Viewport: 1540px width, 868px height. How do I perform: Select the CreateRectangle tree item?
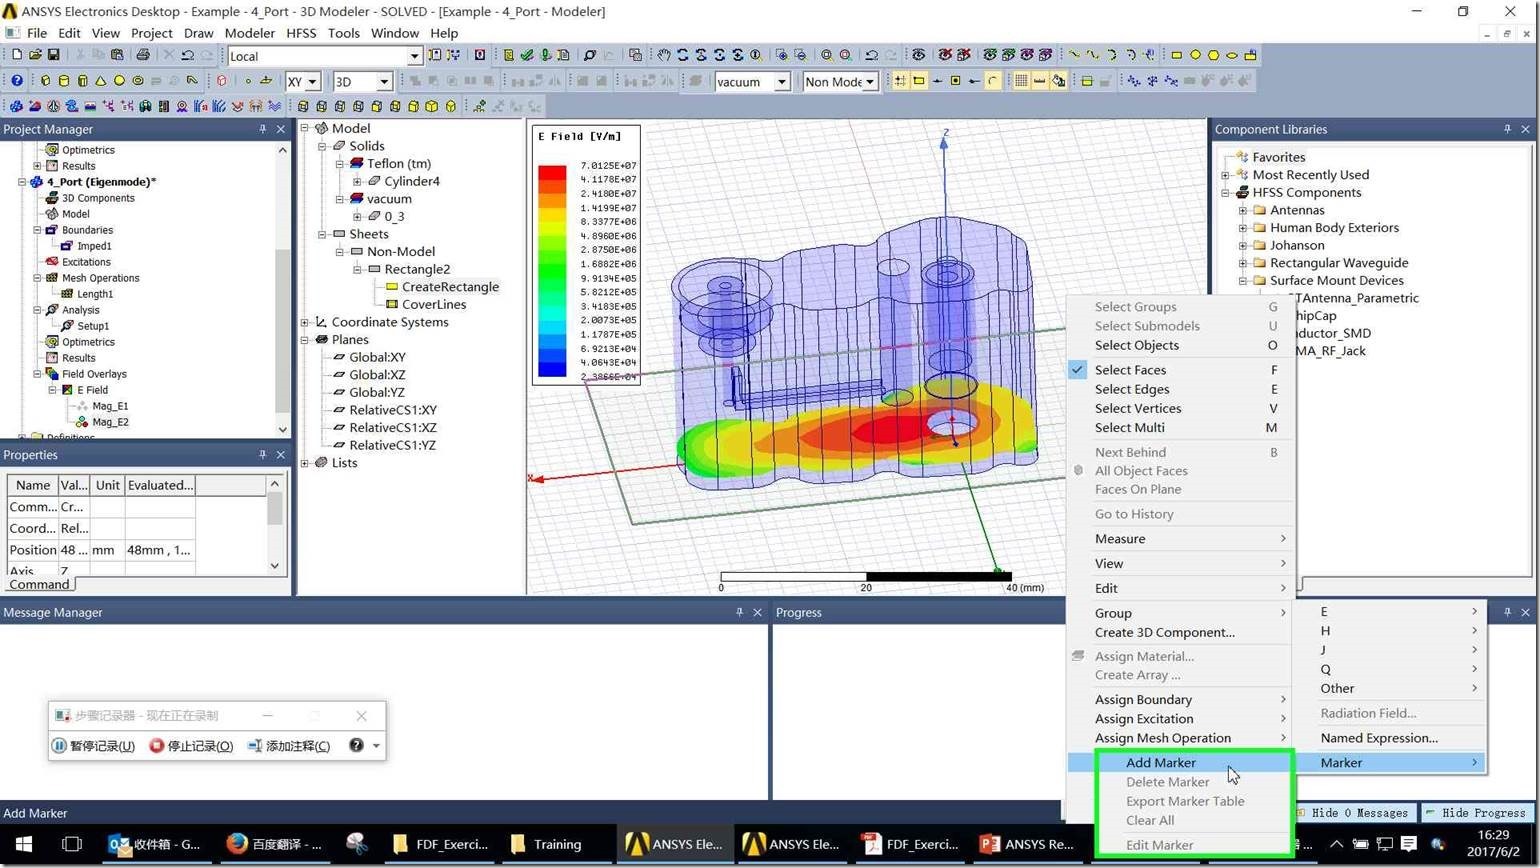[450, 287]
